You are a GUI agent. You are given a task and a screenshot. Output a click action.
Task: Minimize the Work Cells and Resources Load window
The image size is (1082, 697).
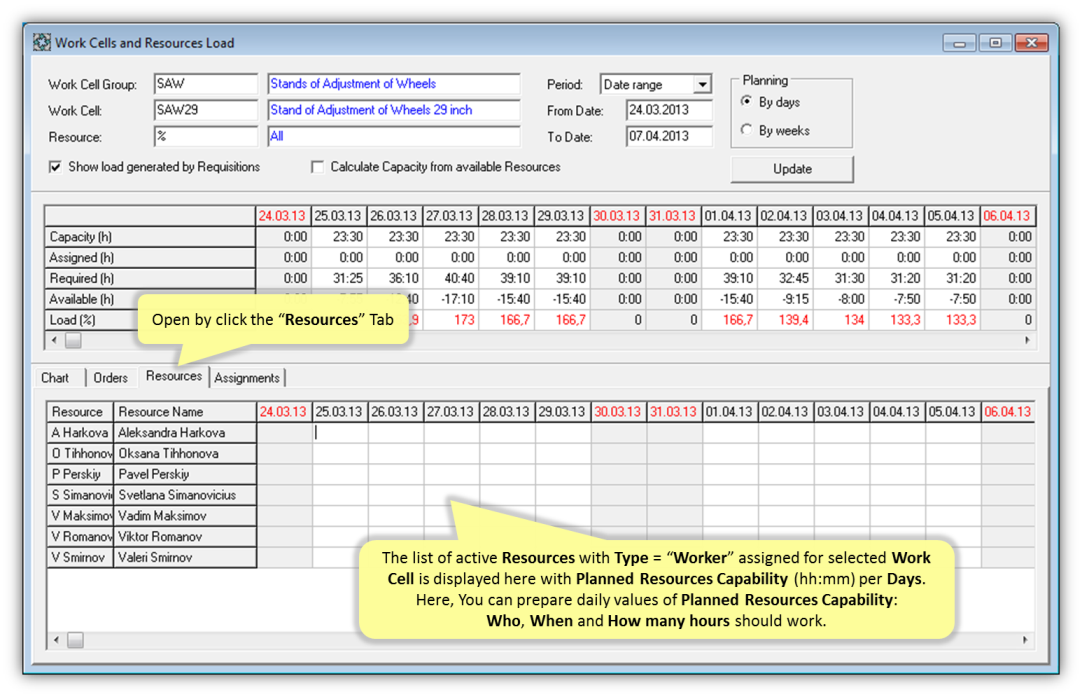pyautogui.click(x=959, y=43)
